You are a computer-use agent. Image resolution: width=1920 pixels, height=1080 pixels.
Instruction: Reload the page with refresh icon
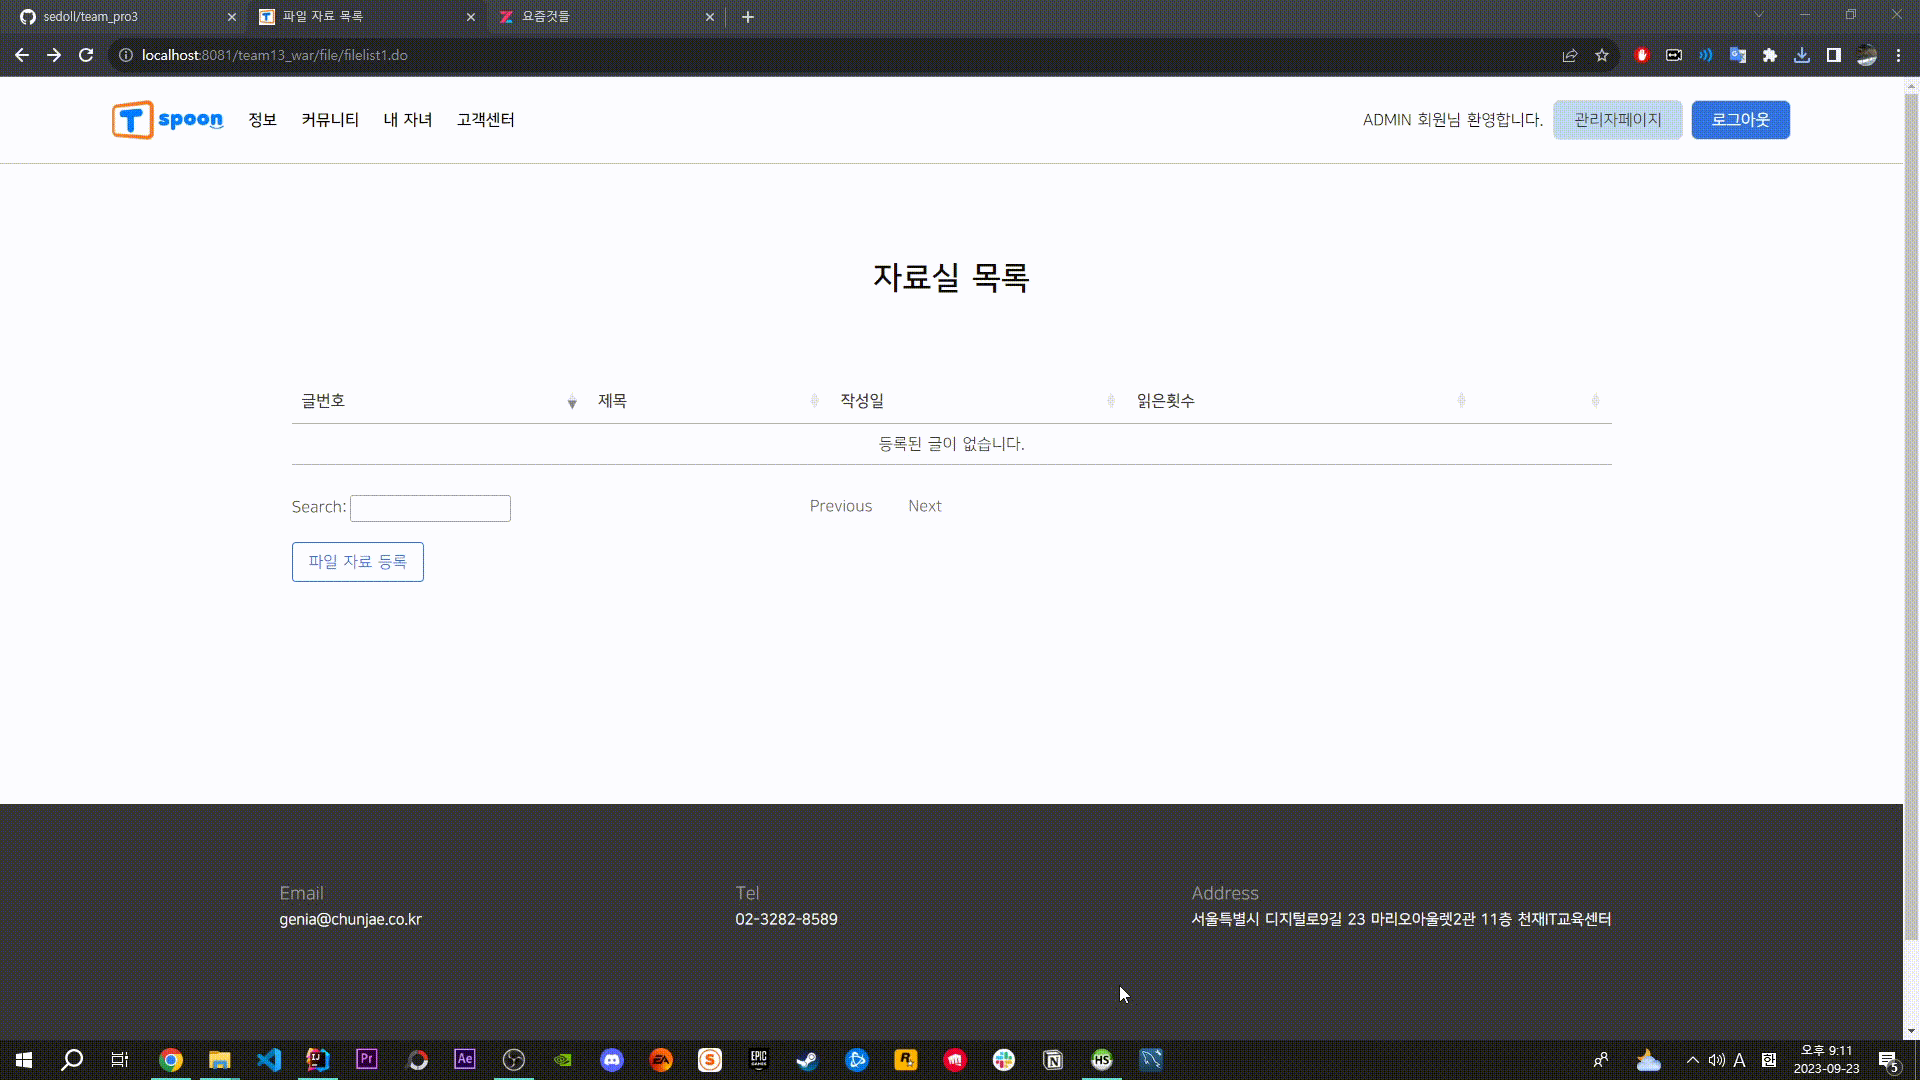[x=86, y=55]
